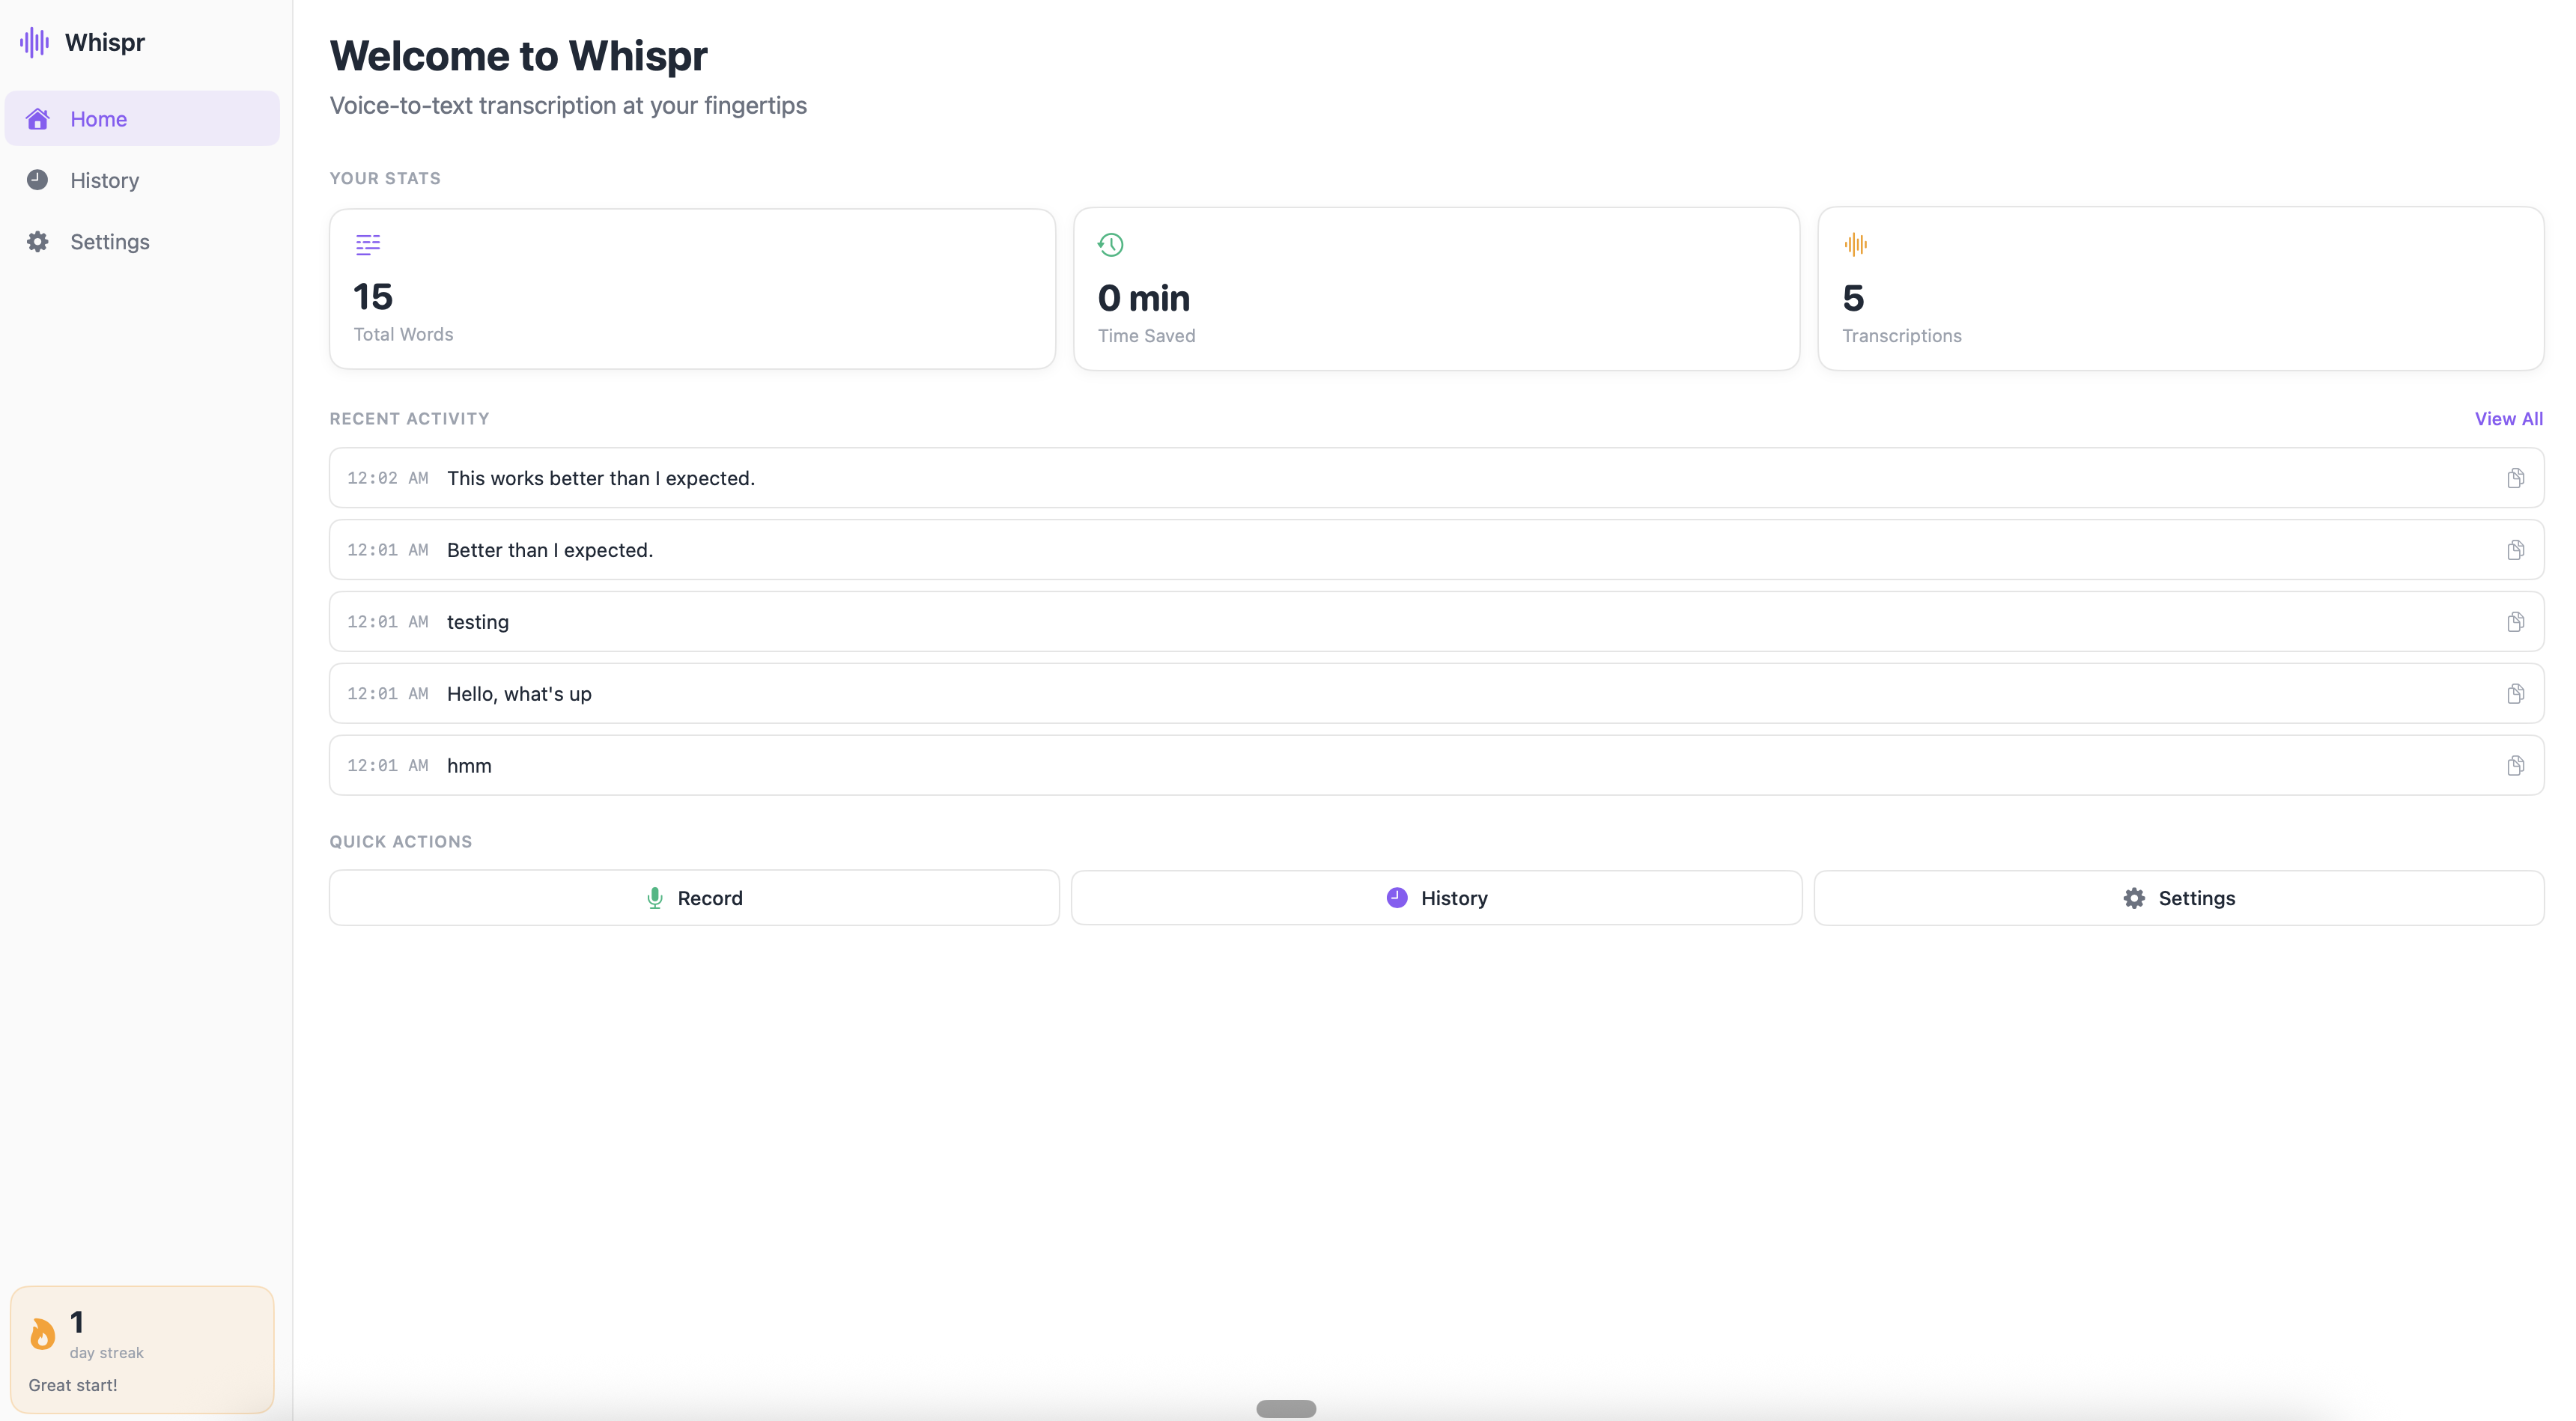2576x1421 pixels.
Task: Open Settings from the sidebar navigation
Action: pos(110,241)
